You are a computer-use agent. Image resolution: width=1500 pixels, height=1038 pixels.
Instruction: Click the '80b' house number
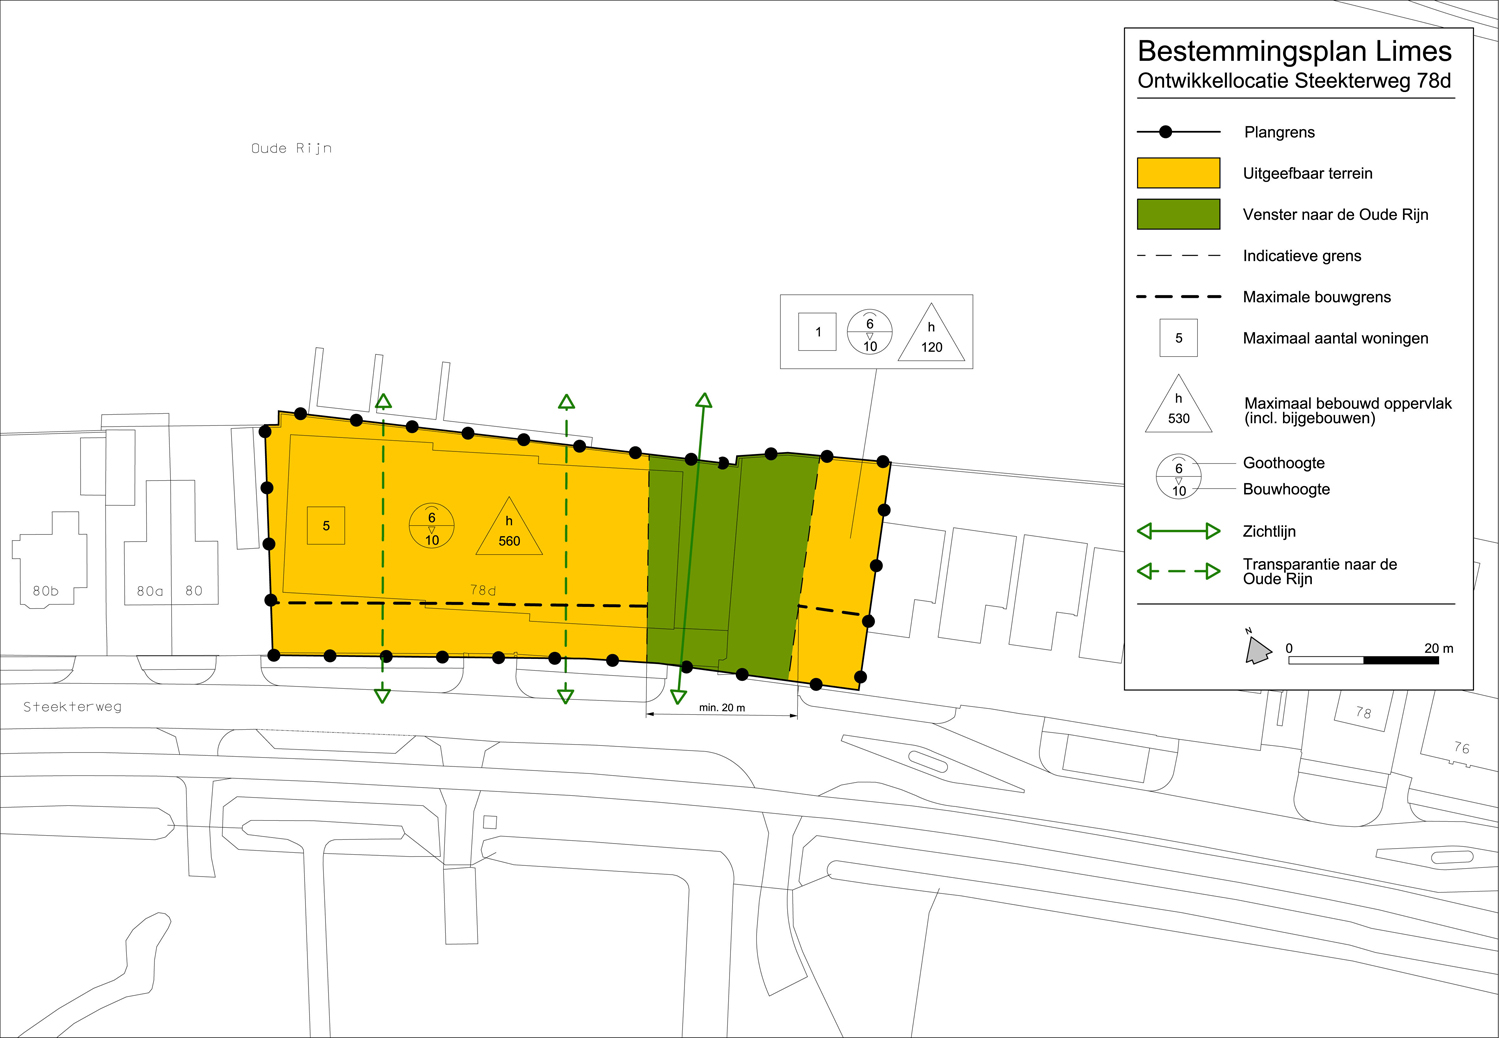(45, 591)
